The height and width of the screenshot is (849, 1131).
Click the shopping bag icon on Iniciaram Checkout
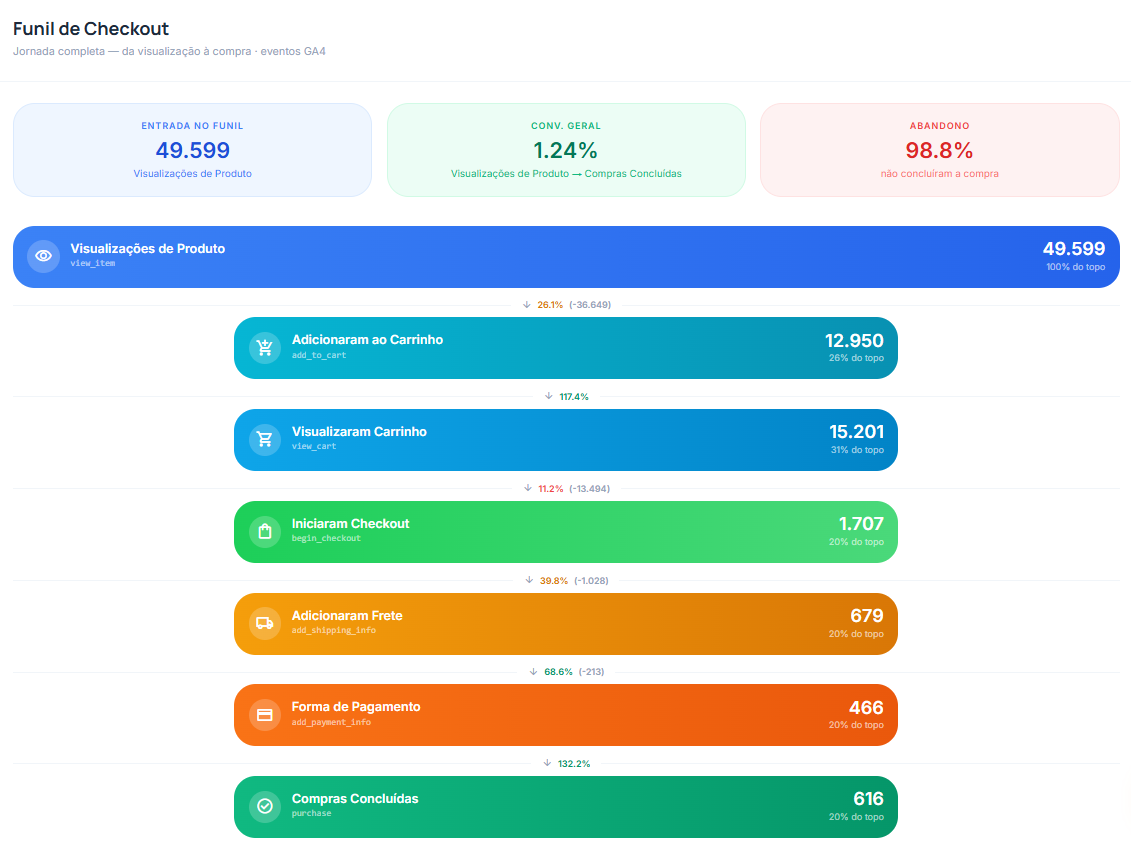tap(265, 532)
